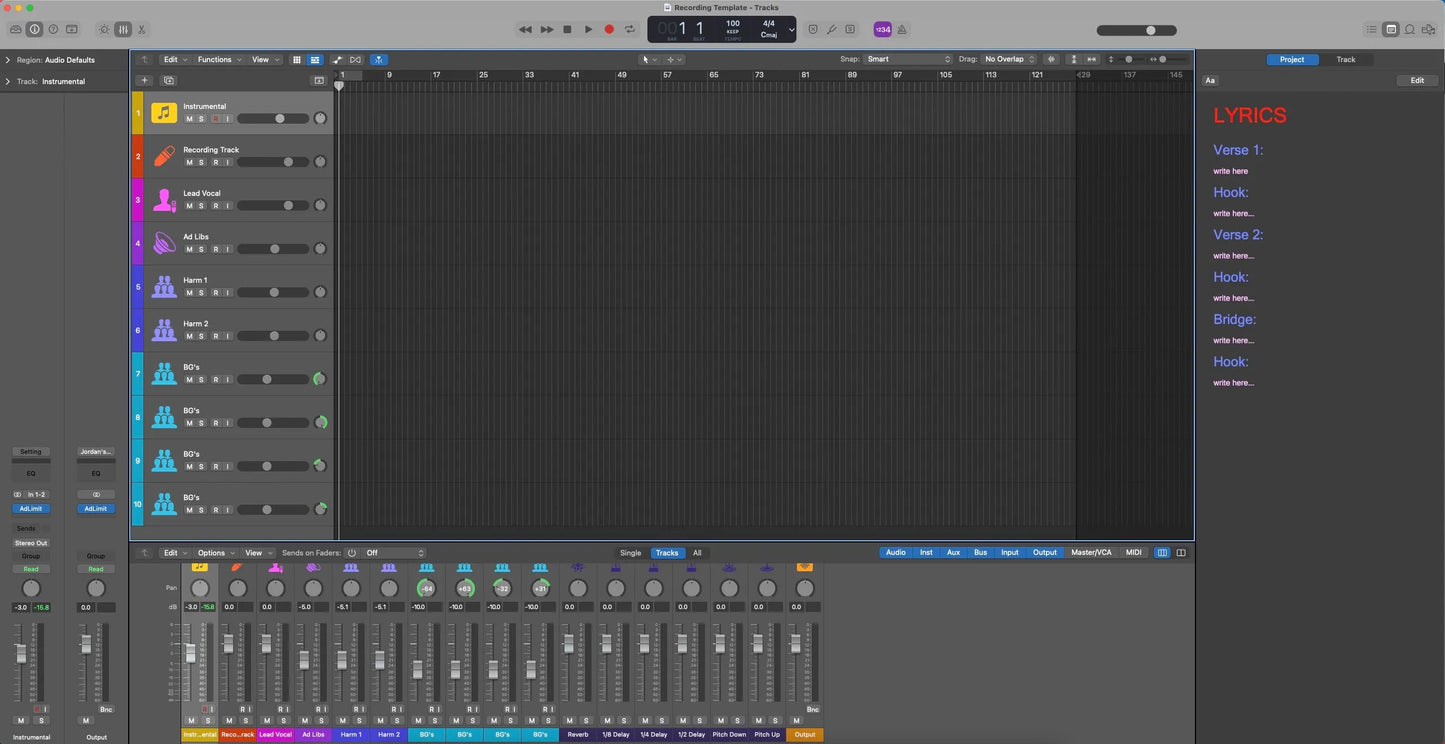Switch to the Track notes tab
The width and height of the screenshot is (1445, 744).
pyautogui.click(x=1345, y=59)
